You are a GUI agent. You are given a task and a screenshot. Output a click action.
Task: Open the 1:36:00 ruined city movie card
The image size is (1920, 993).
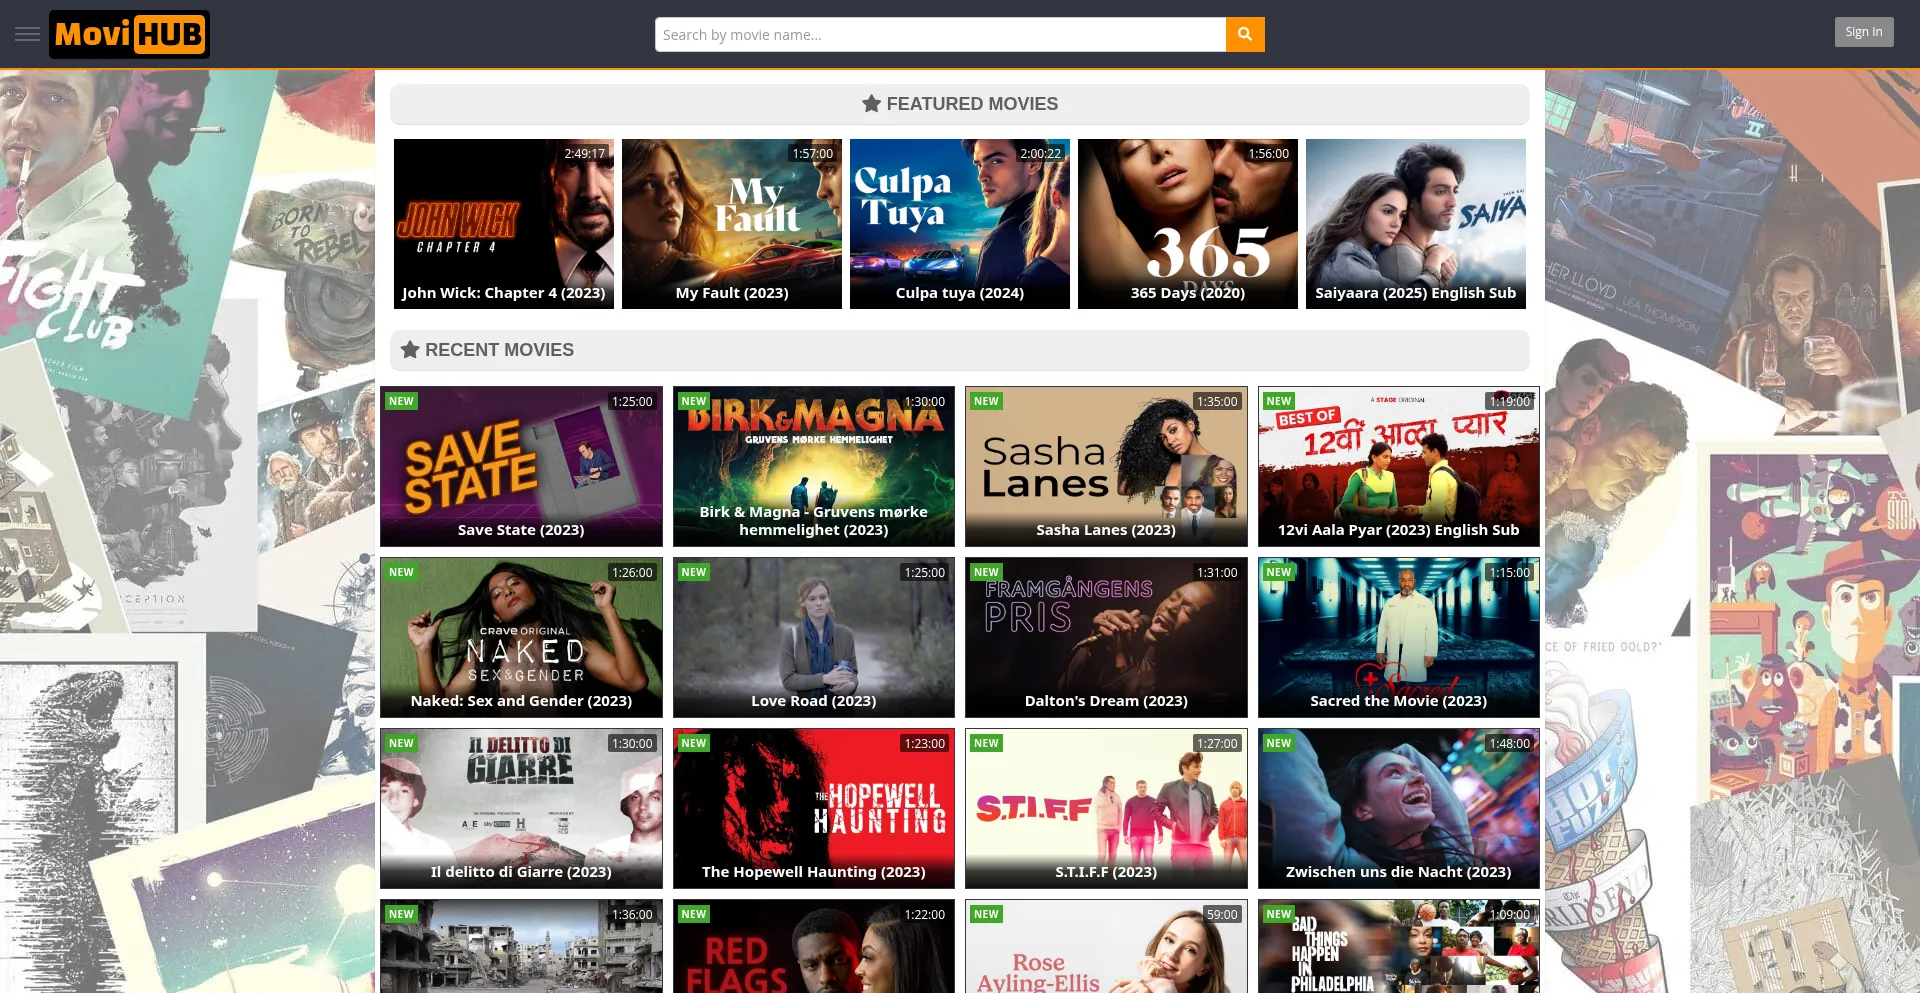click(x=521, y=946)
